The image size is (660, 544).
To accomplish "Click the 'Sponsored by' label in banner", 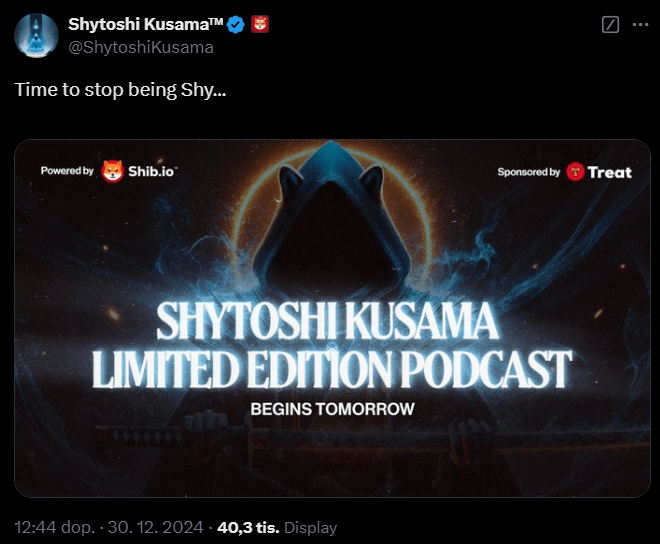I will 529,172.
